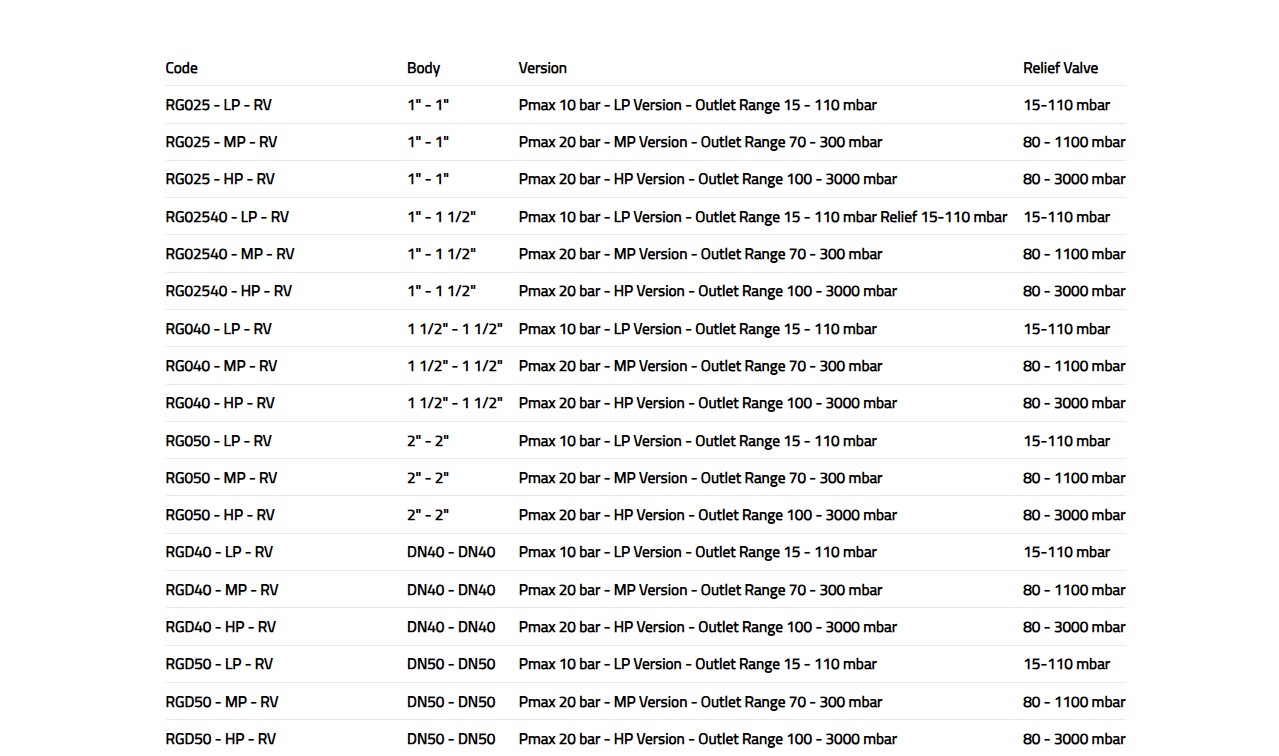Image resolution: width=1279 pixels, height=756 pixels.
Task: Click the relief valve value for RGD50 - LP - RV
Action: tap(1066, 664)
